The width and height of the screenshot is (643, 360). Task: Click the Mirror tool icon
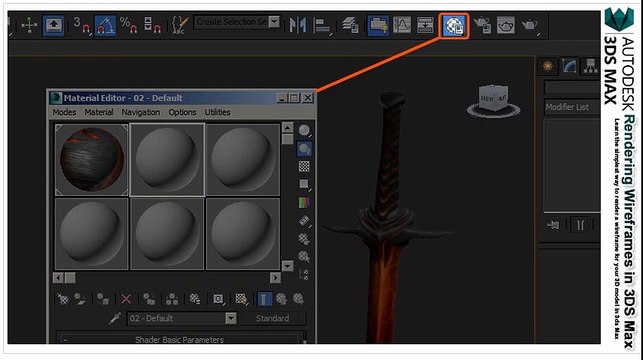298,25
